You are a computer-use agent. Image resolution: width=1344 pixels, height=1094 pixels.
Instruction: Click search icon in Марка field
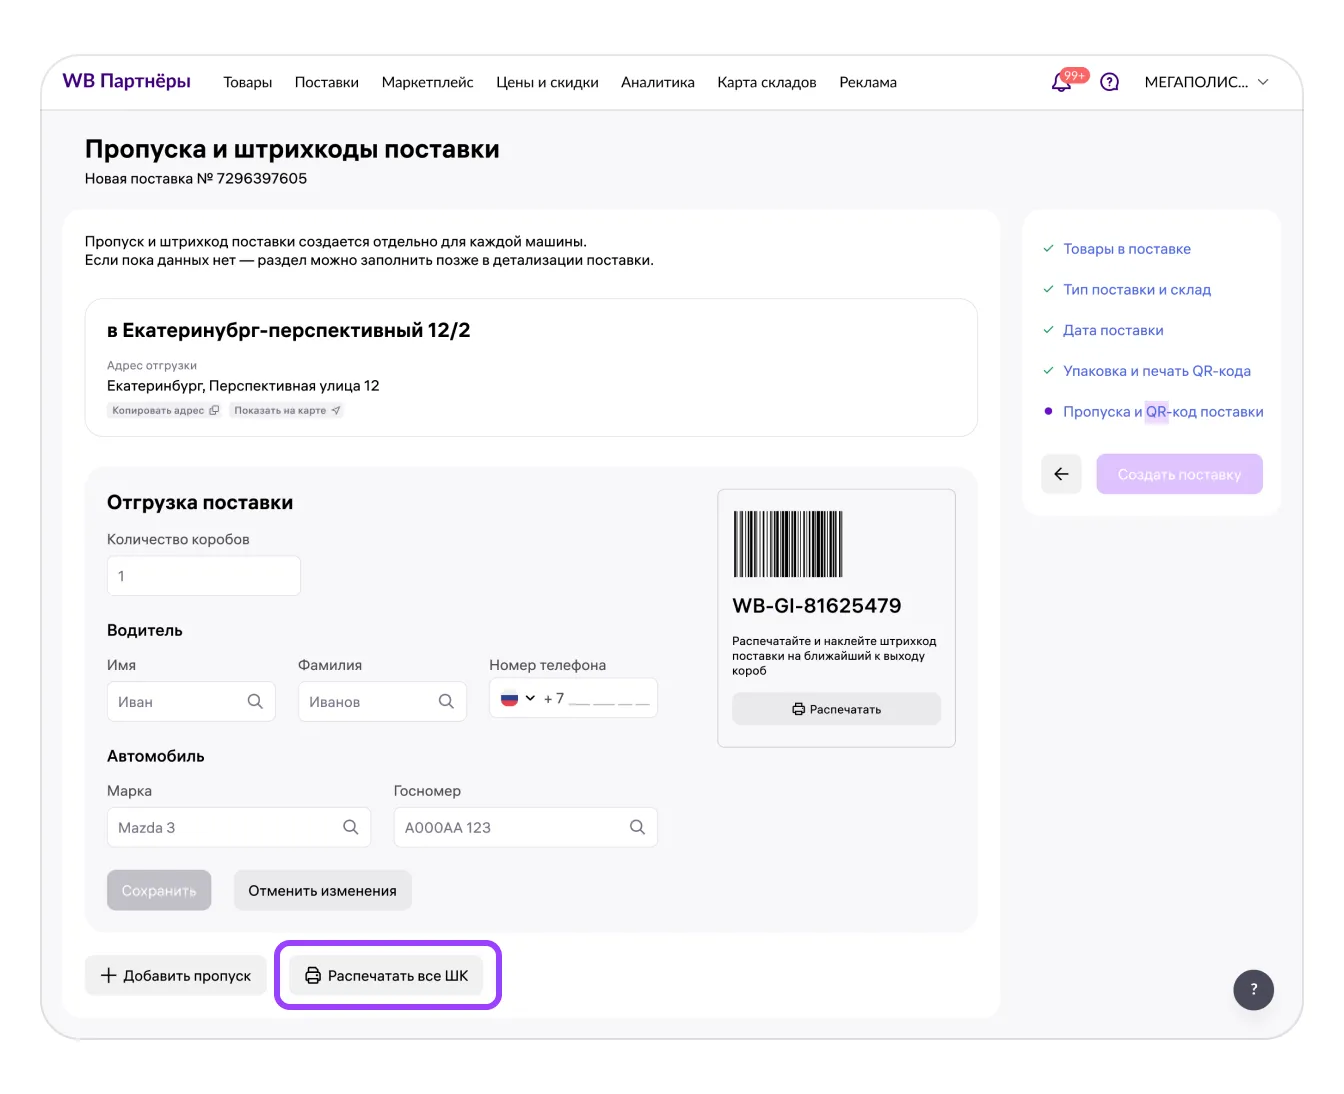tap(350, 827)
